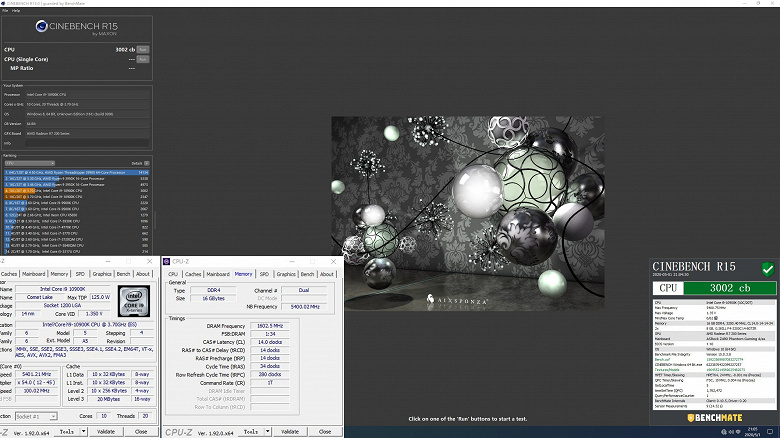Switch to Mainboard tab in right CPU-Z window

(x=219, y=273)
